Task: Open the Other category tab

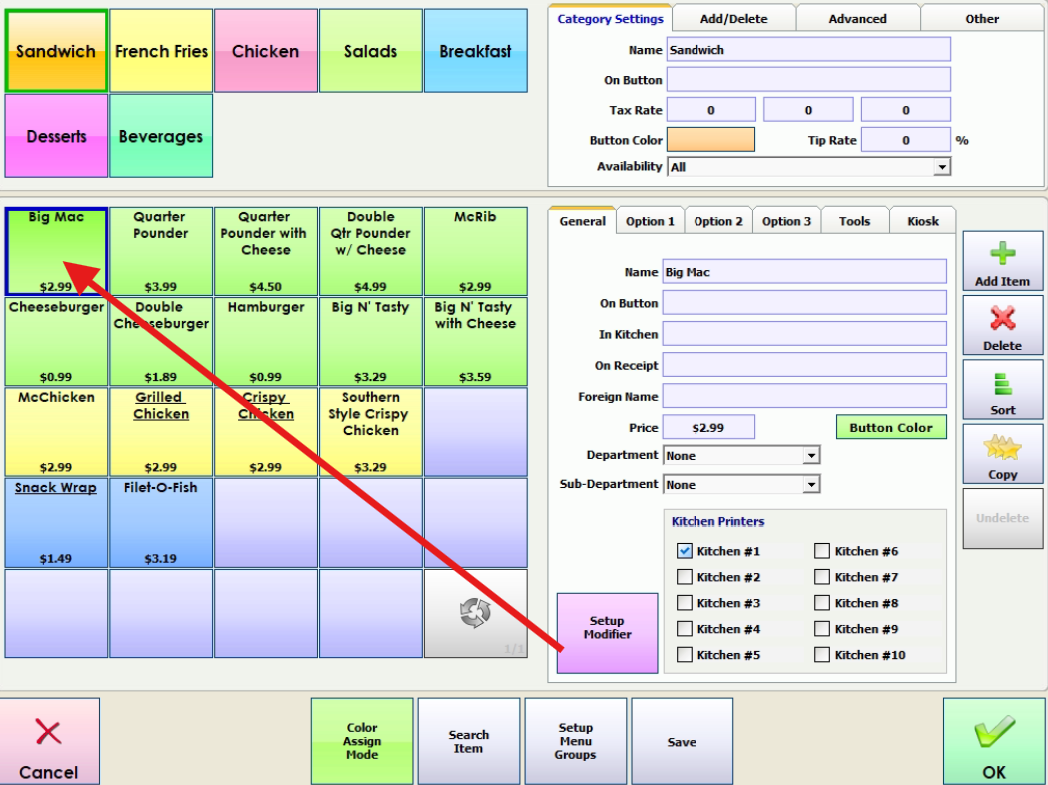Action: (x=982, y=19)
